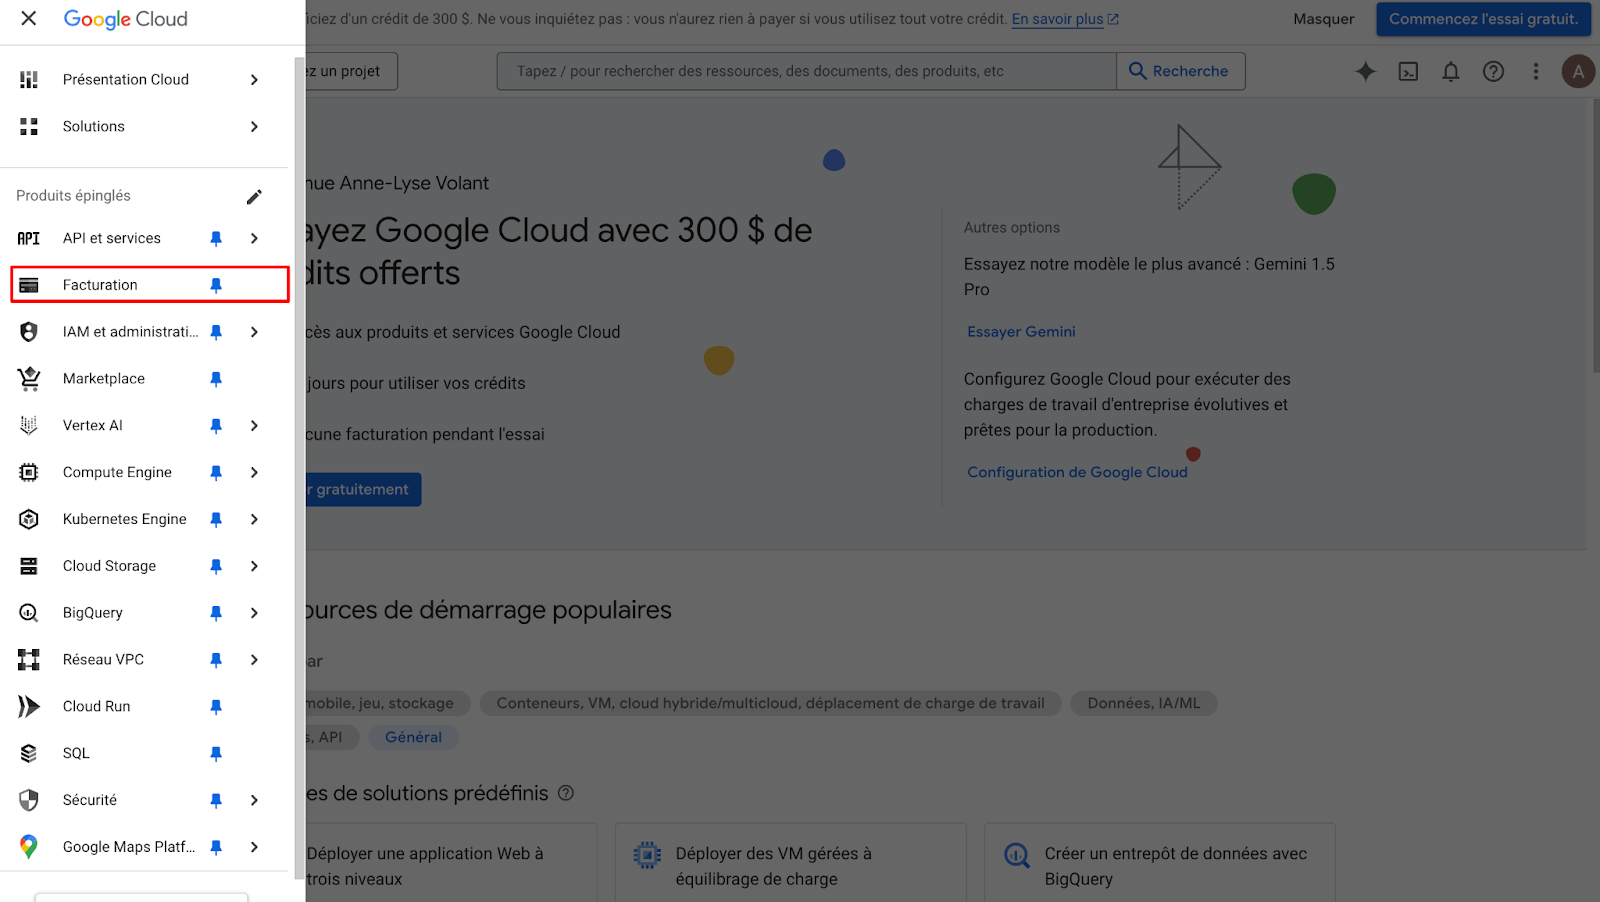Unpin Cloud Storage
Screen dimensions: 1600x902
216,566
